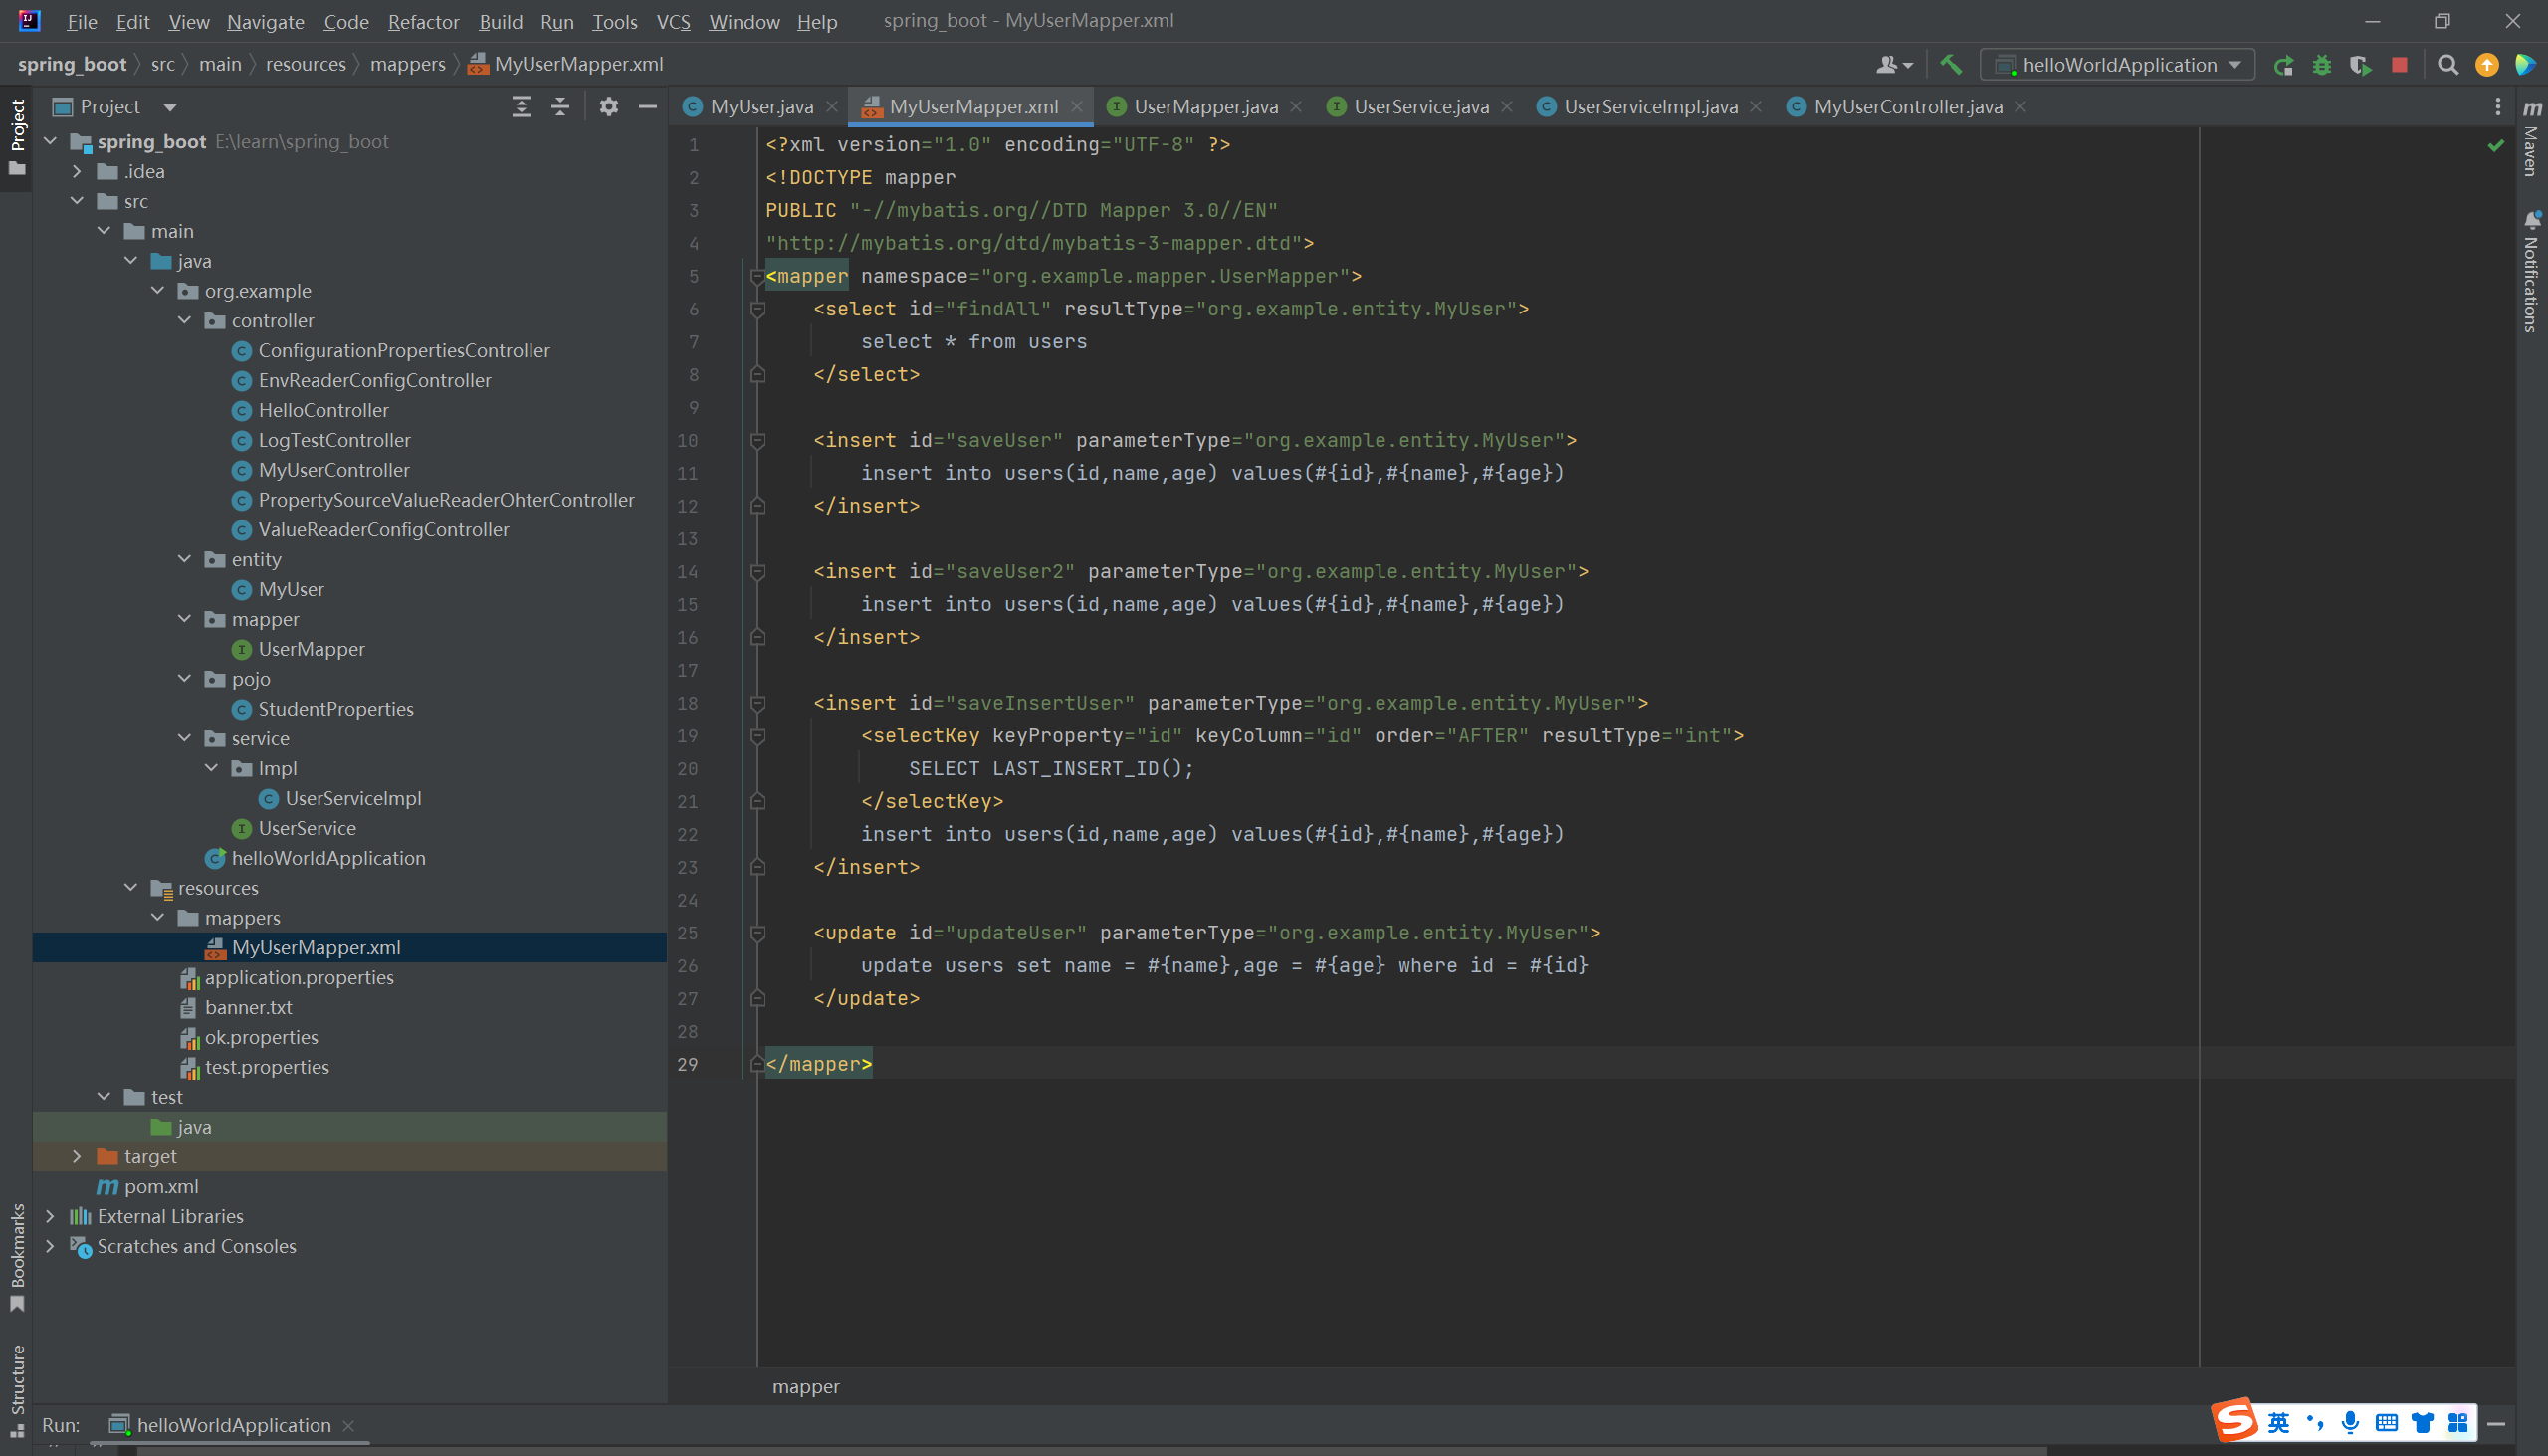
Task: Open the Refactor menu
Action: tap(423, 21)
